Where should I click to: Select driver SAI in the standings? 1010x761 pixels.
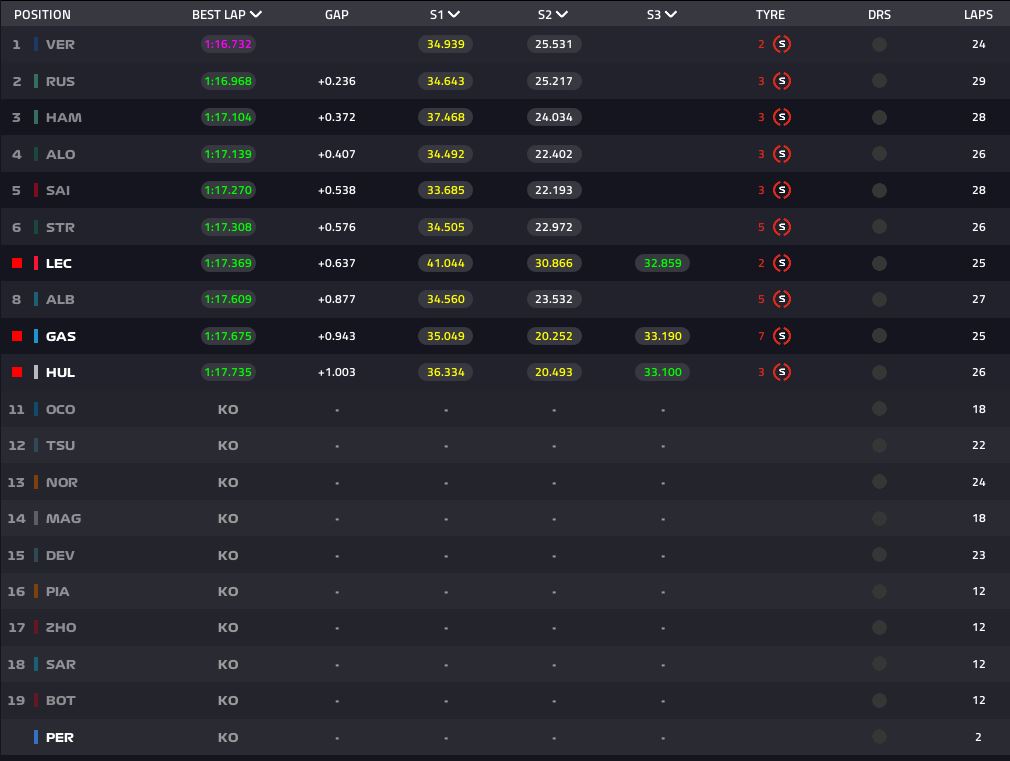[58, 190]
